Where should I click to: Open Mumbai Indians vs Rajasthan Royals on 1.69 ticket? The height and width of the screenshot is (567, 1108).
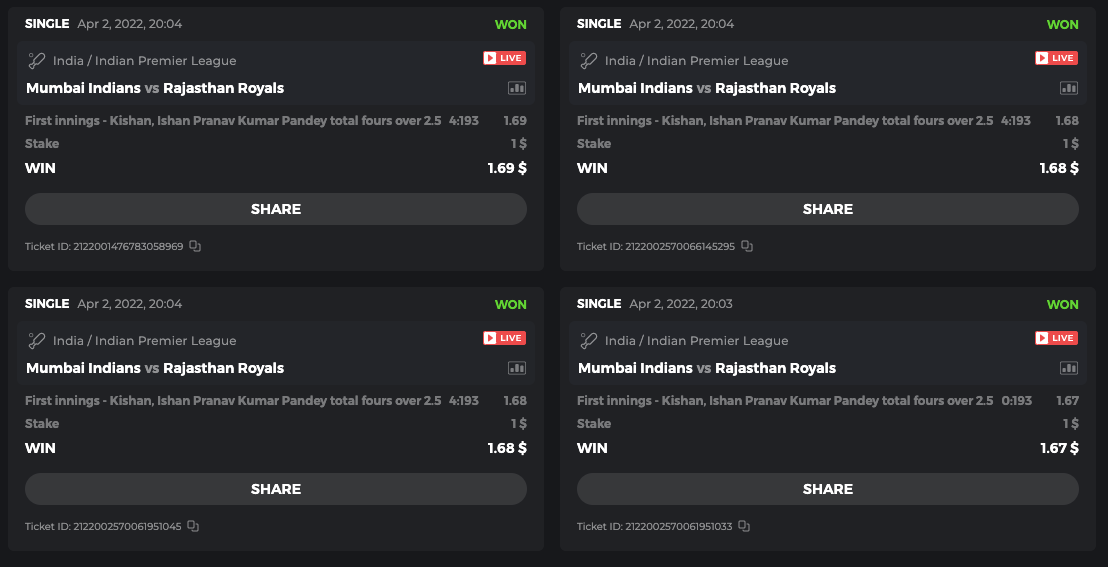[x=155, y=88]
